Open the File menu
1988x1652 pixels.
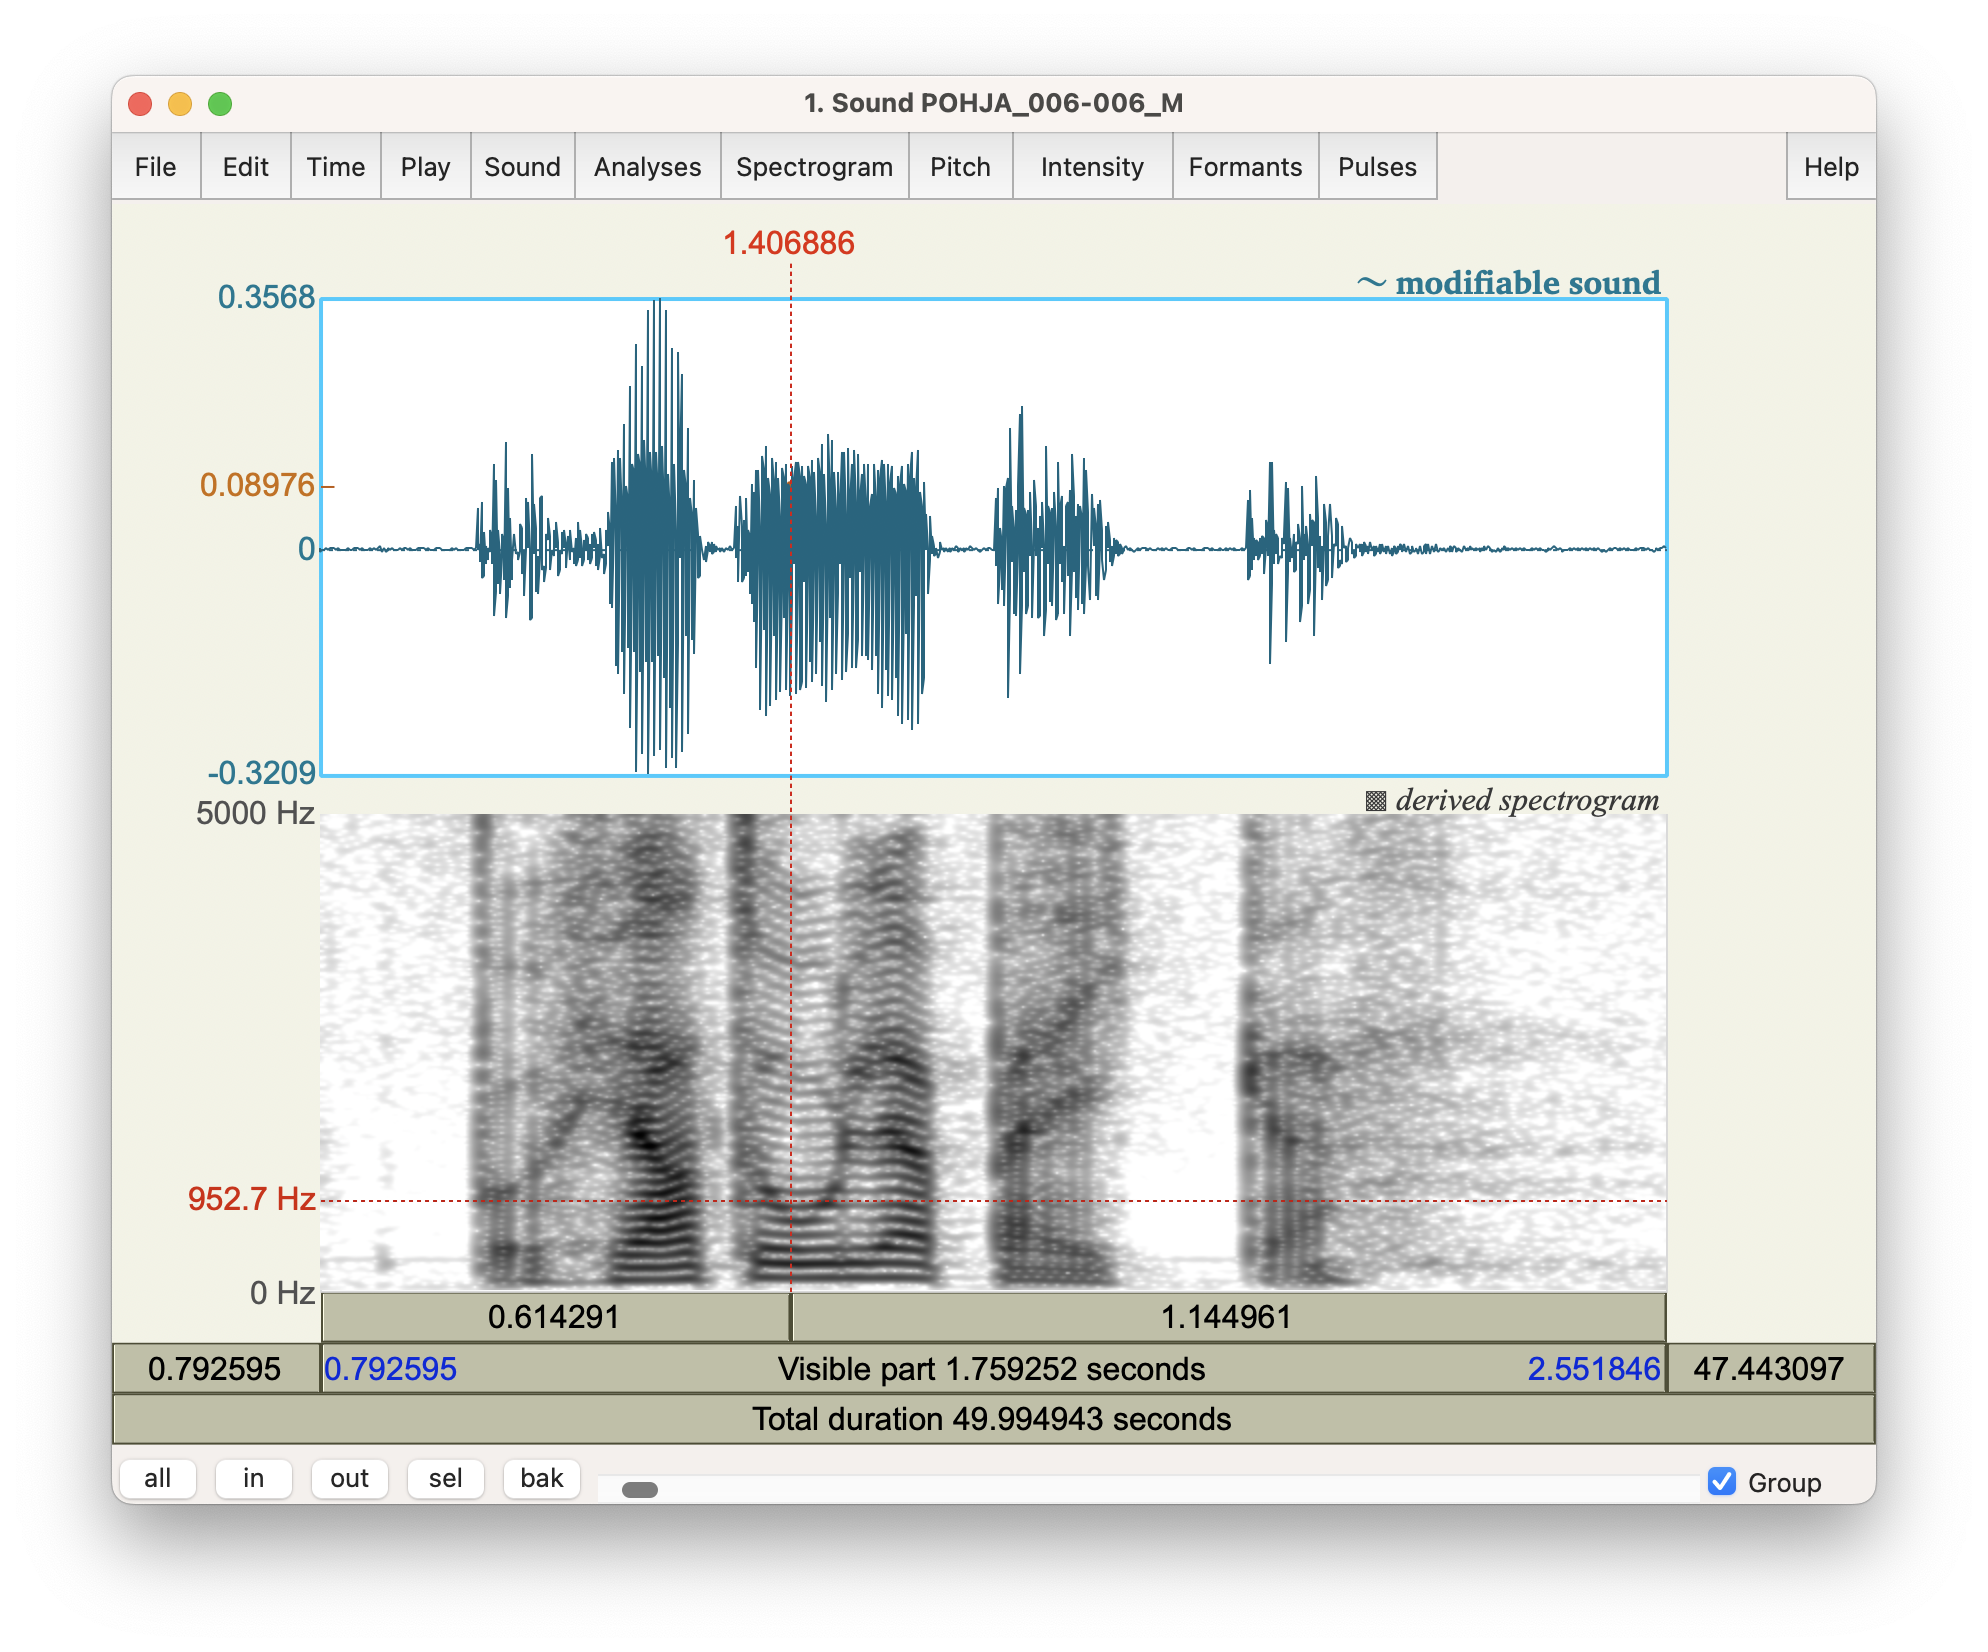point(156,167)
